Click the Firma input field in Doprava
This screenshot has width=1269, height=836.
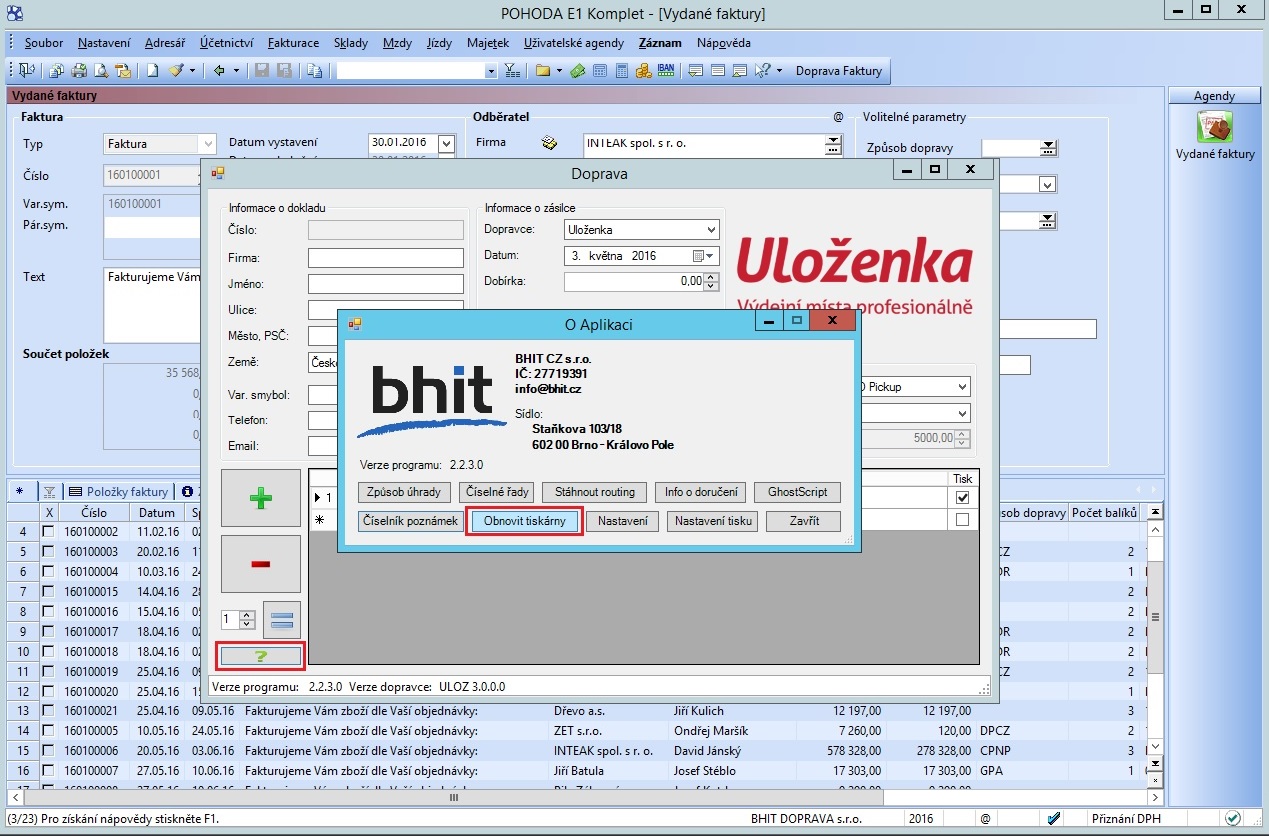(386, 258)
